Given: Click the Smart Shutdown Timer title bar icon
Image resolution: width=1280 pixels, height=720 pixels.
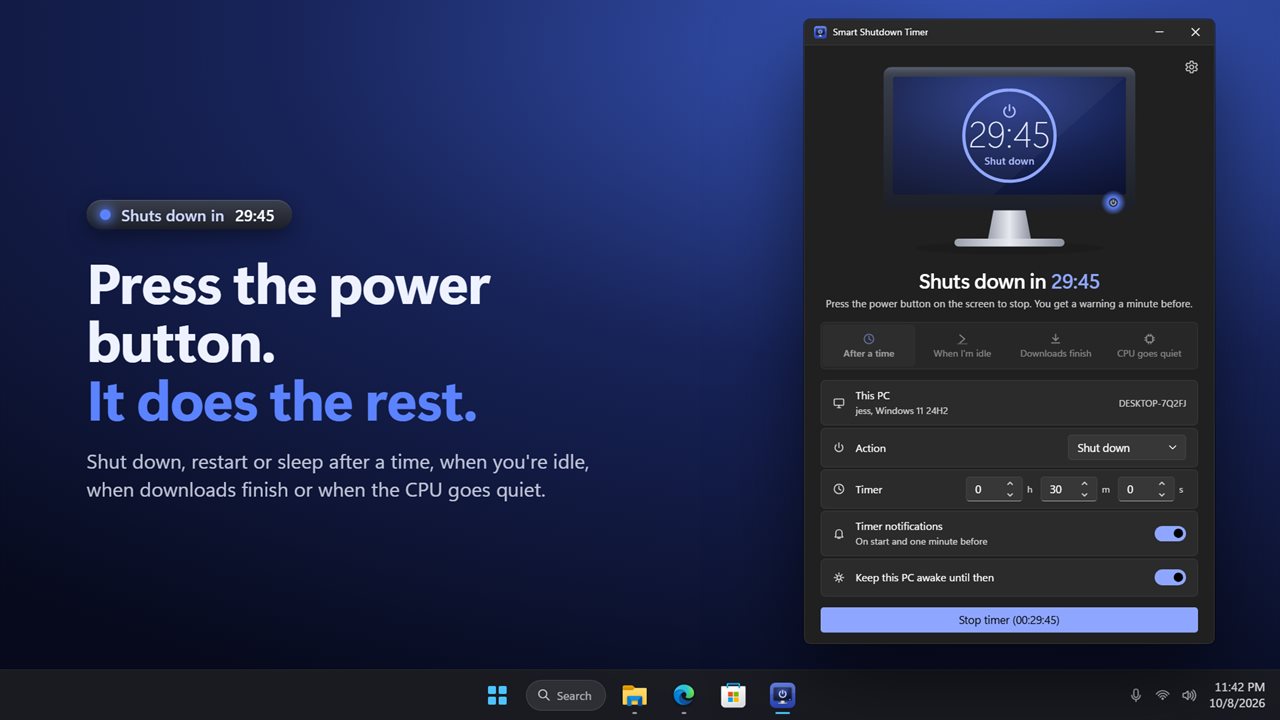Looking at the screenshot, I should [x=820, y=32].
